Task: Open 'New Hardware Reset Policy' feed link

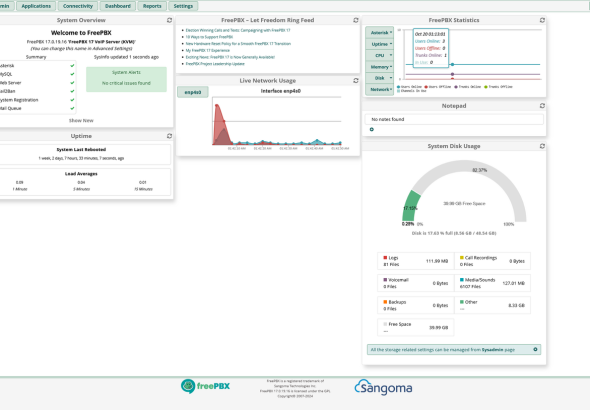Action: click(238, 44)
